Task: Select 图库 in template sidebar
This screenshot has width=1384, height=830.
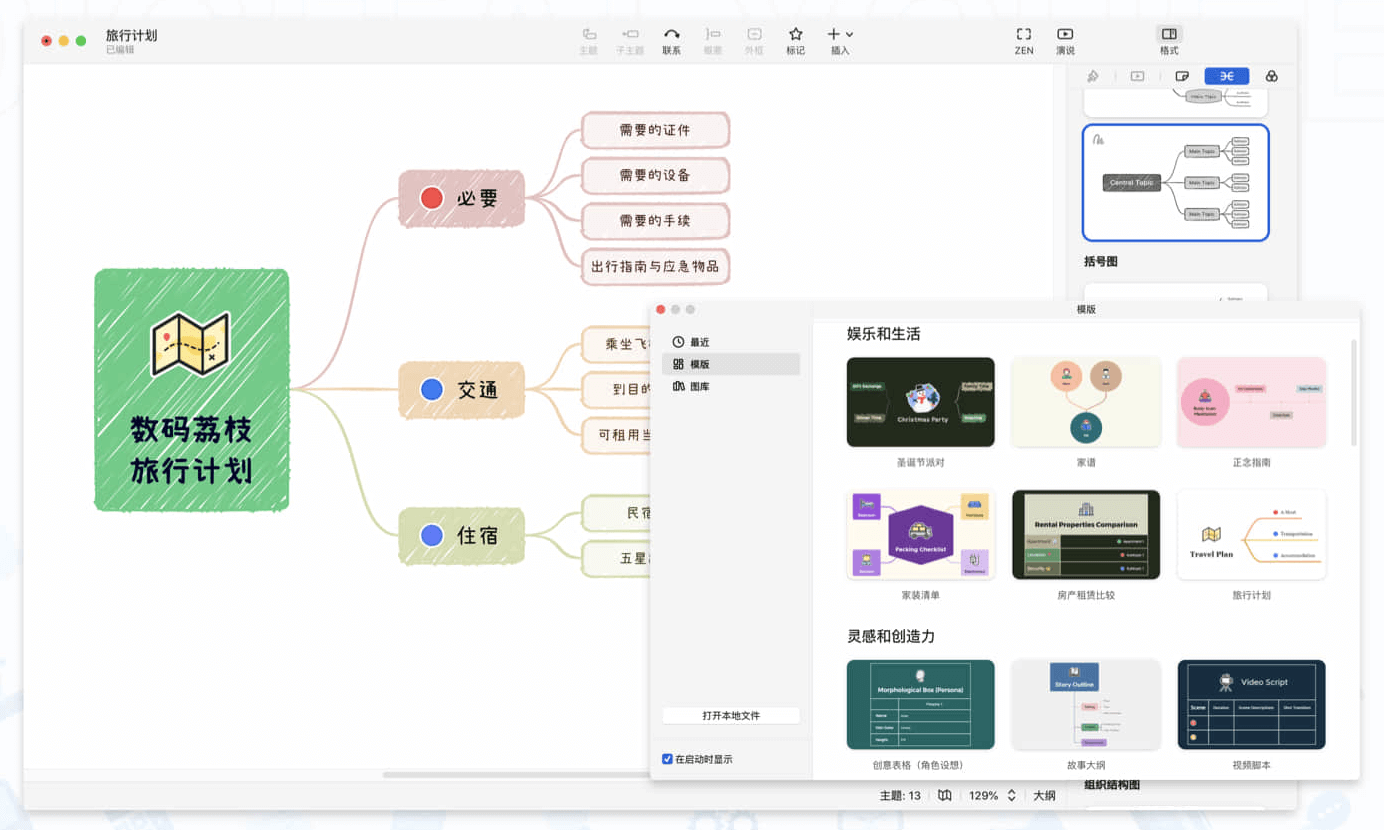Action: tap(699, 386)
